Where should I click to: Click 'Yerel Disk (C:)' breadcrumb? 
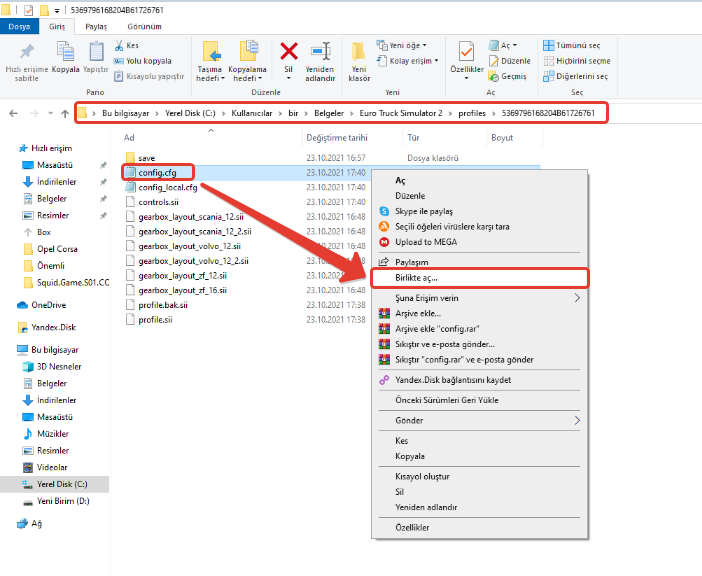190,113
